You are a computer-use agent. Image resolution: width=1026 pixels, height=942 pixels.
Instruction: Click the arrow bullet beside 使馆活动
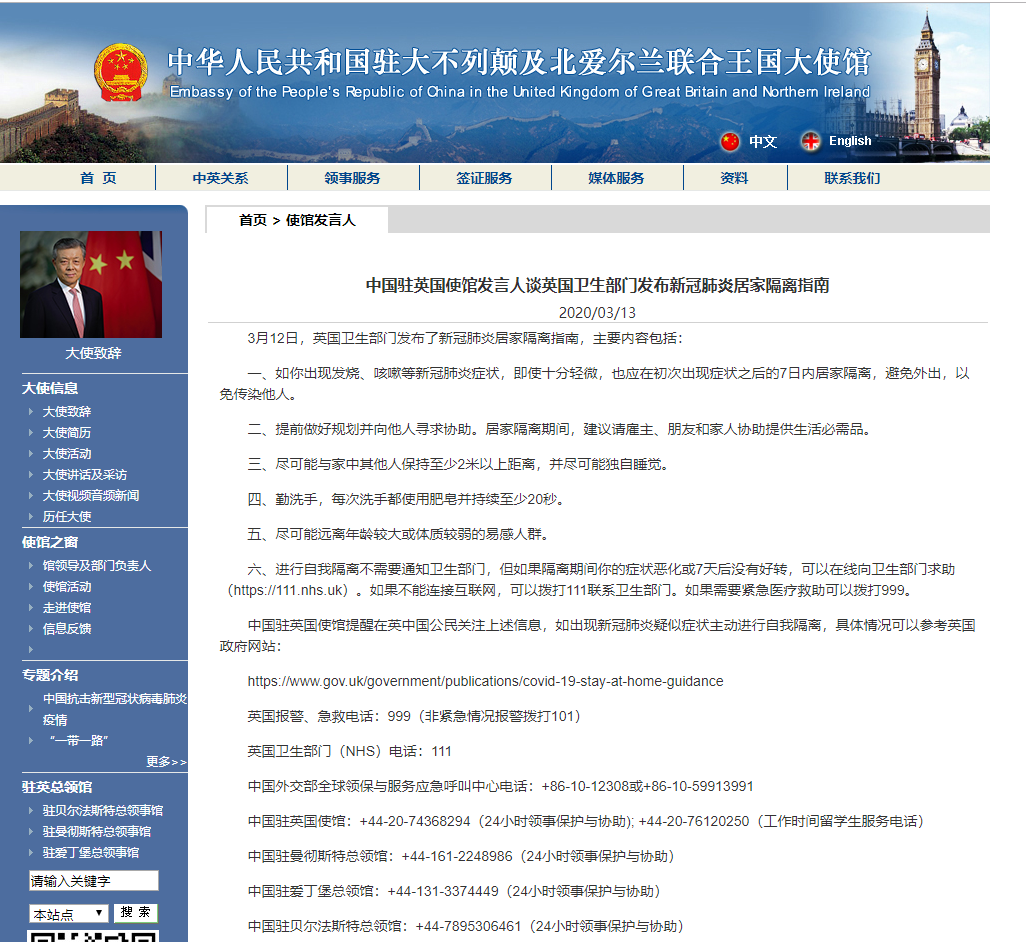pos(32,587)
